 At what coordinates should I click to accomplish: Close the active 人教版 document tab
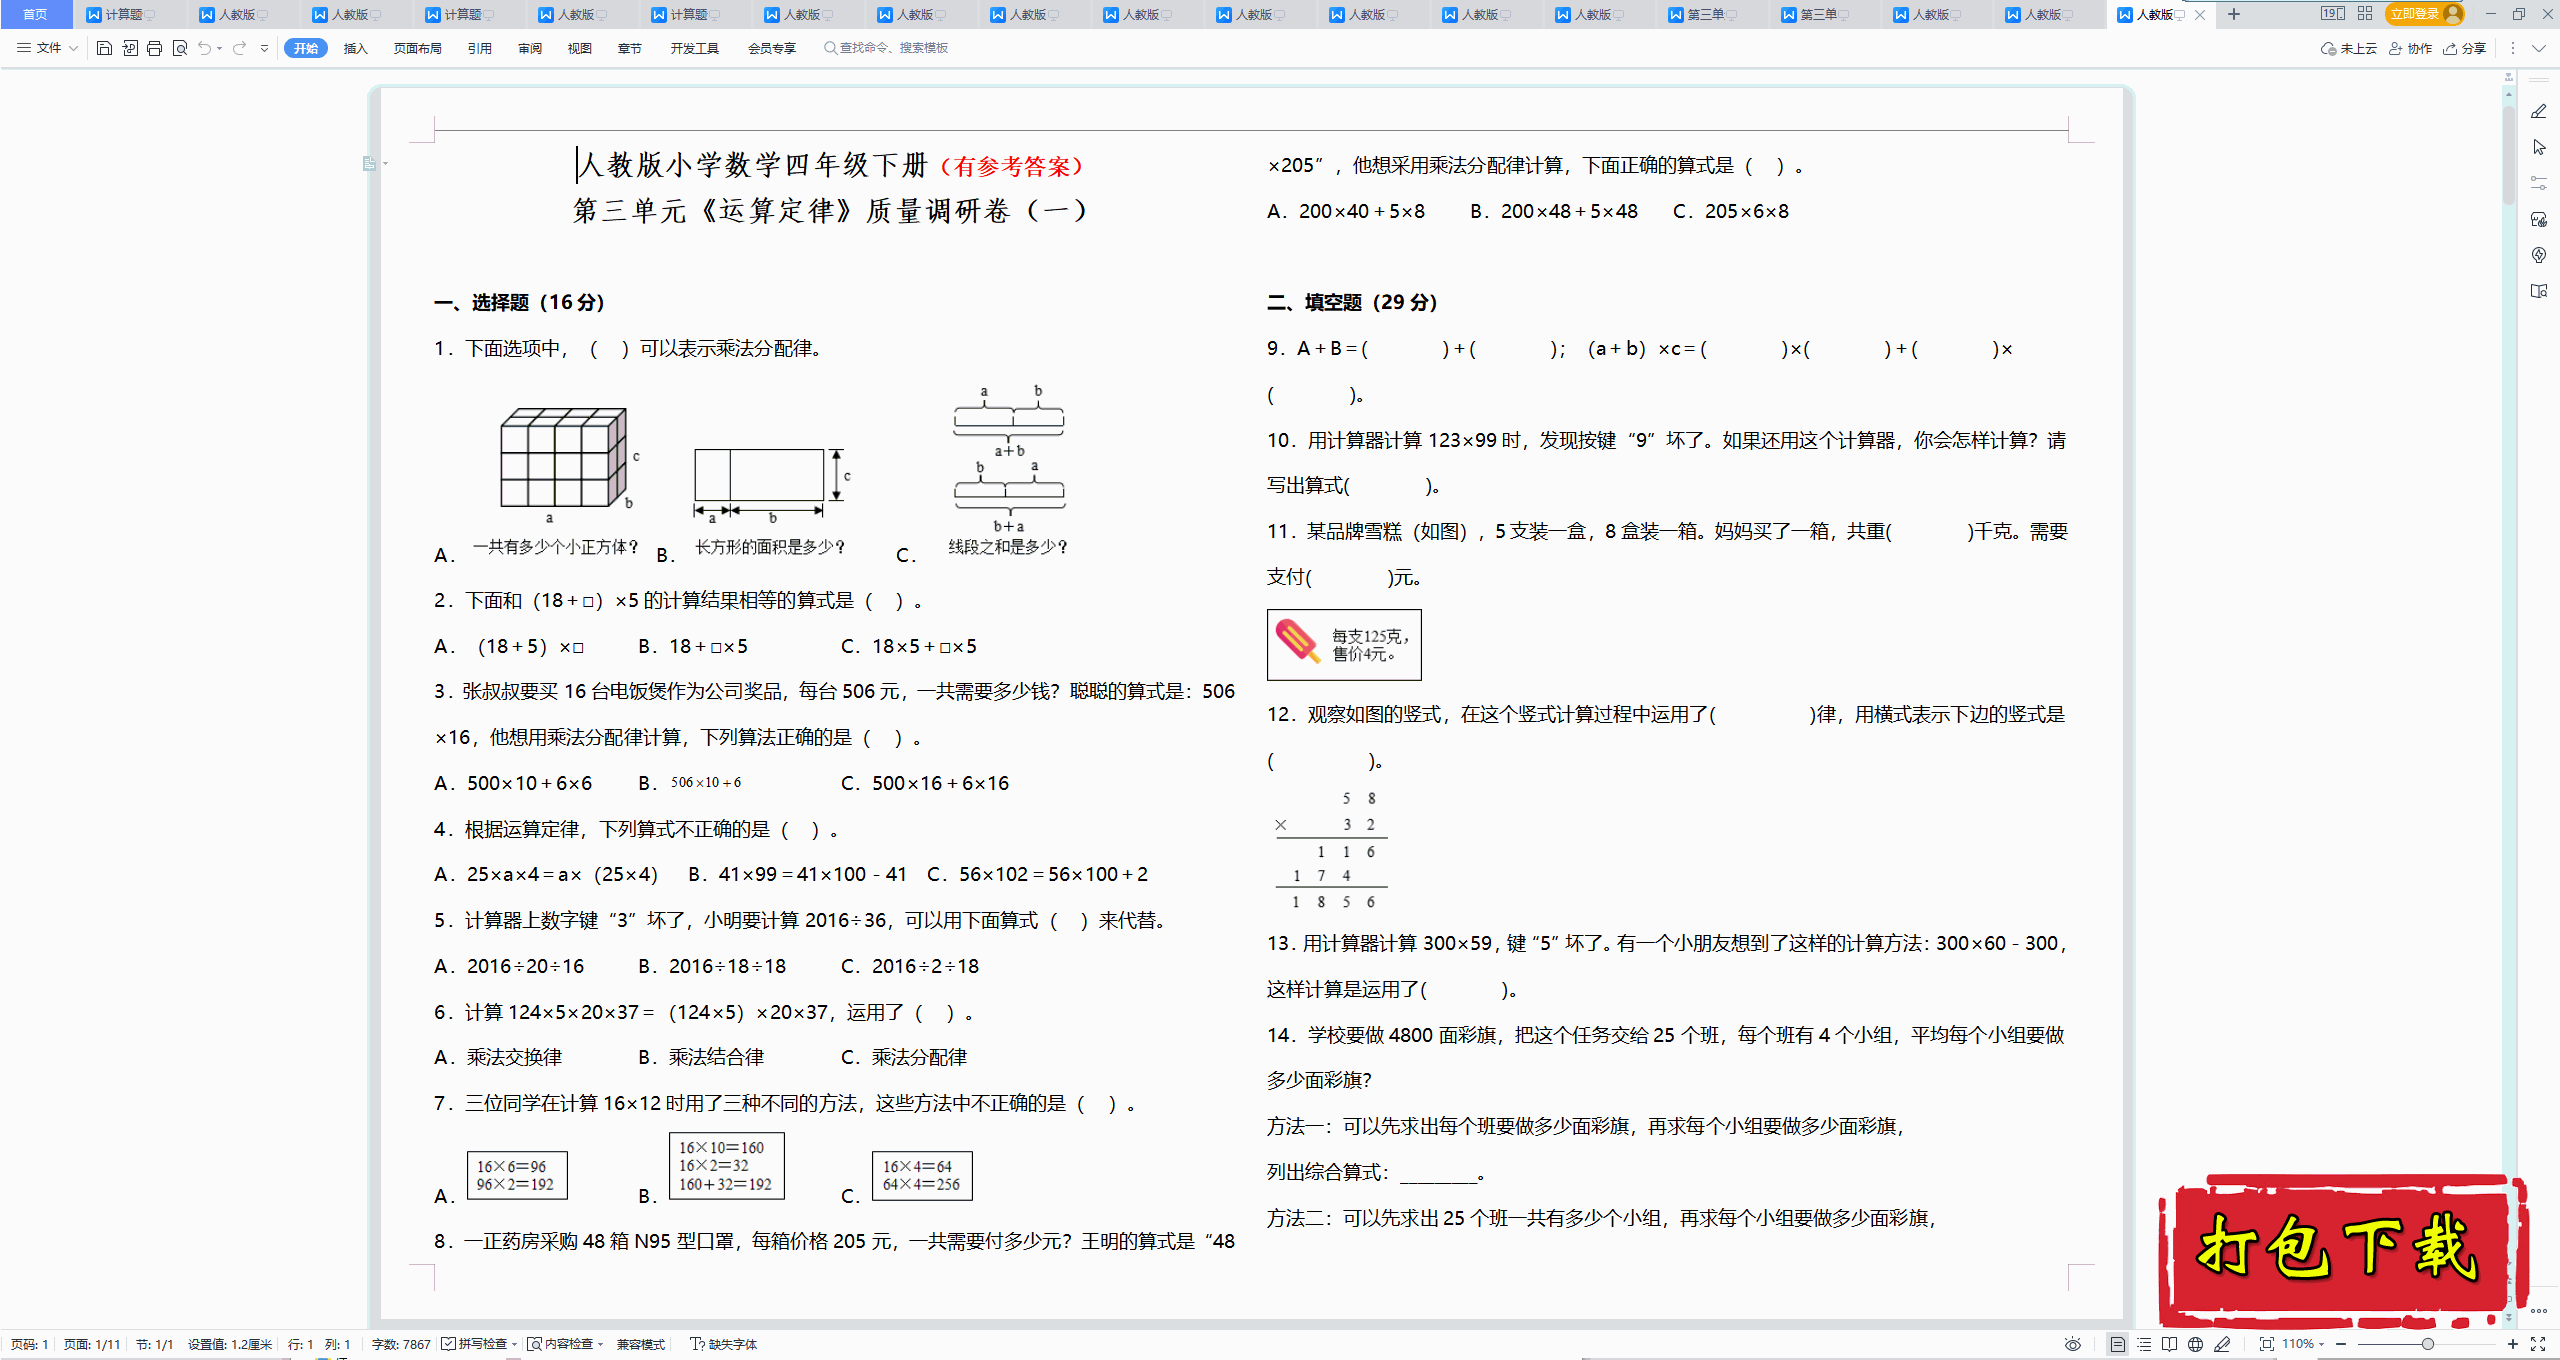pyautogui.click(x=2200, y=15)
